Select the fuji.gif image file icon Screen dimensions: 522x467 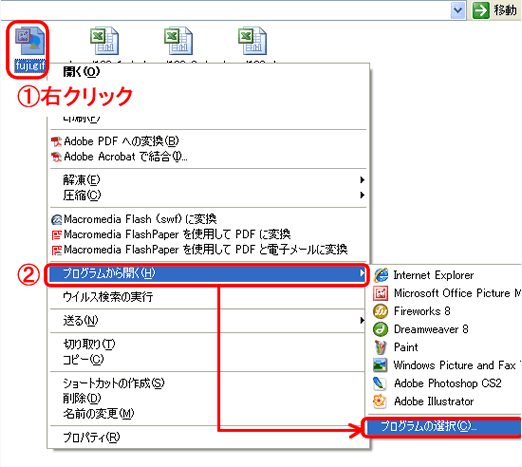[29, 41]
